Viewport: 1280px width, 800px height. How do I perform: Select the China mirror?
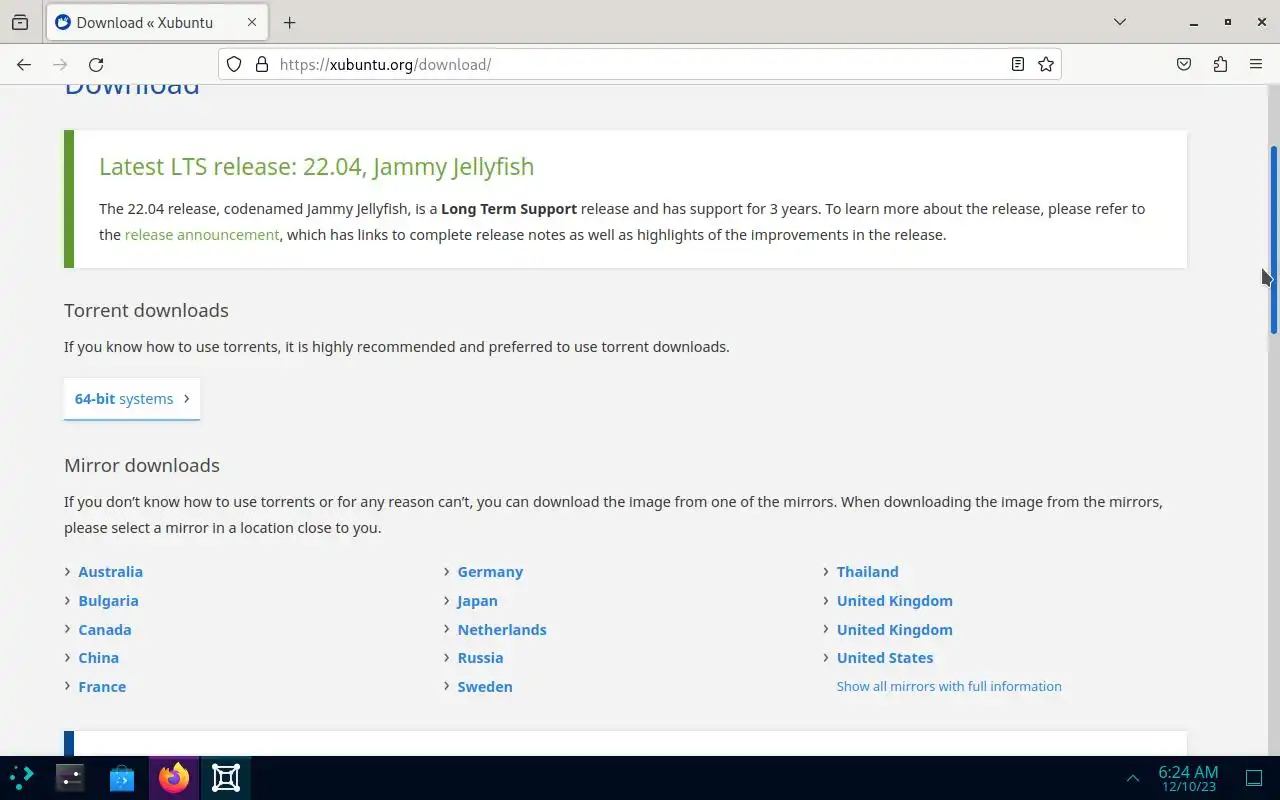pyautogui.click(x=99, y=658)
